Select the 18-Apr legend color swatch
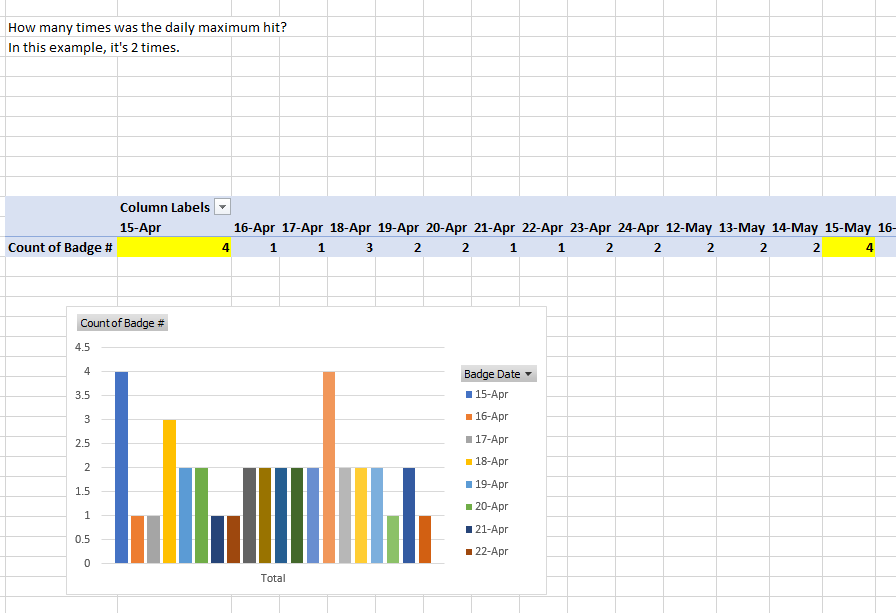896x613 pixels. pos(469,462)
